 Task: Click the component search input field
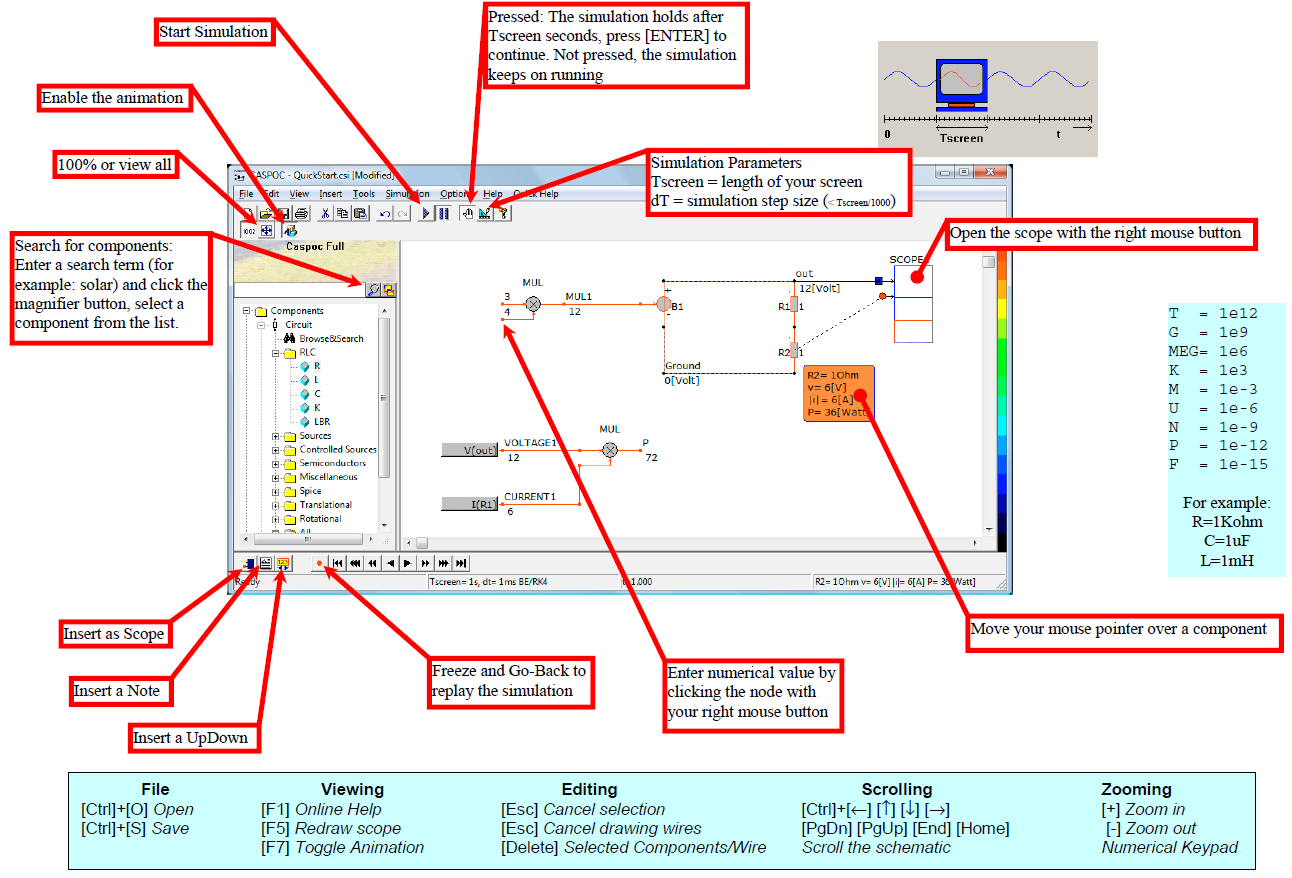pyautogui.click(x=298, y=290)
